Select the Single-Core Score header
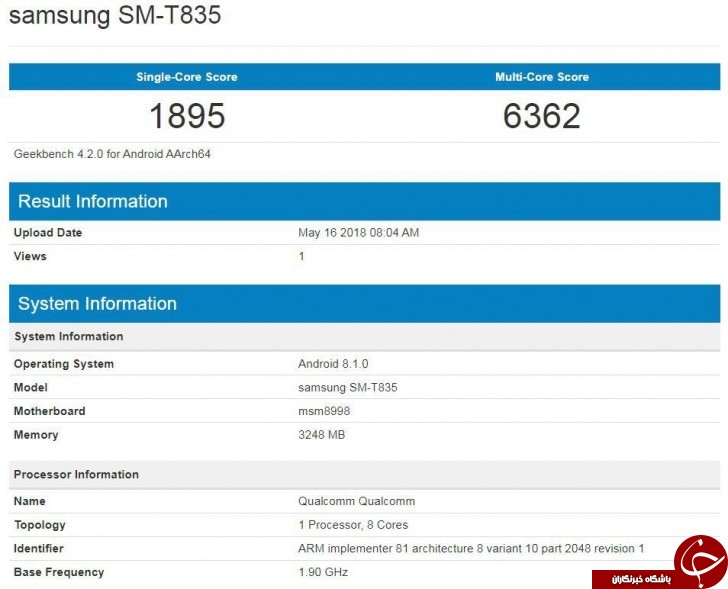 pos(187,77)
